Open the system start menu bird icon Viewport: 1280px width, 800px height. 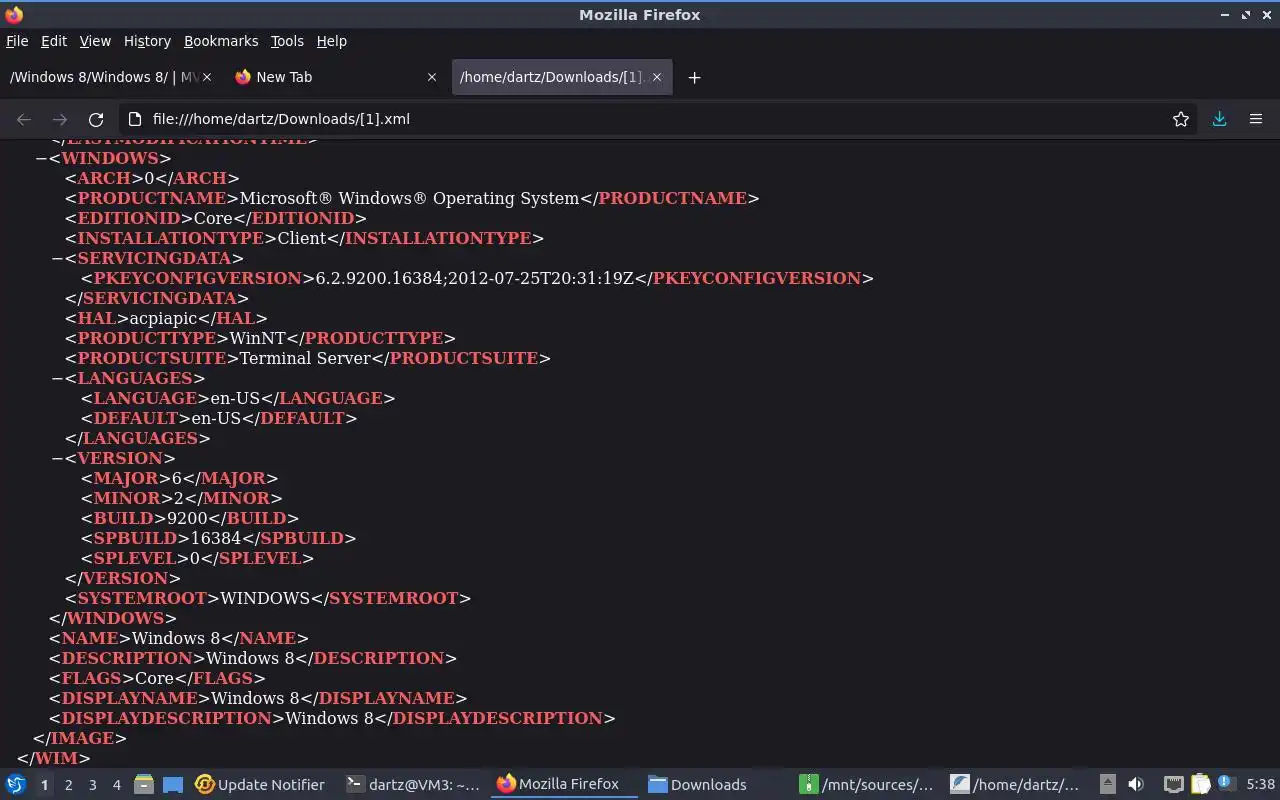tap(16, 784)
